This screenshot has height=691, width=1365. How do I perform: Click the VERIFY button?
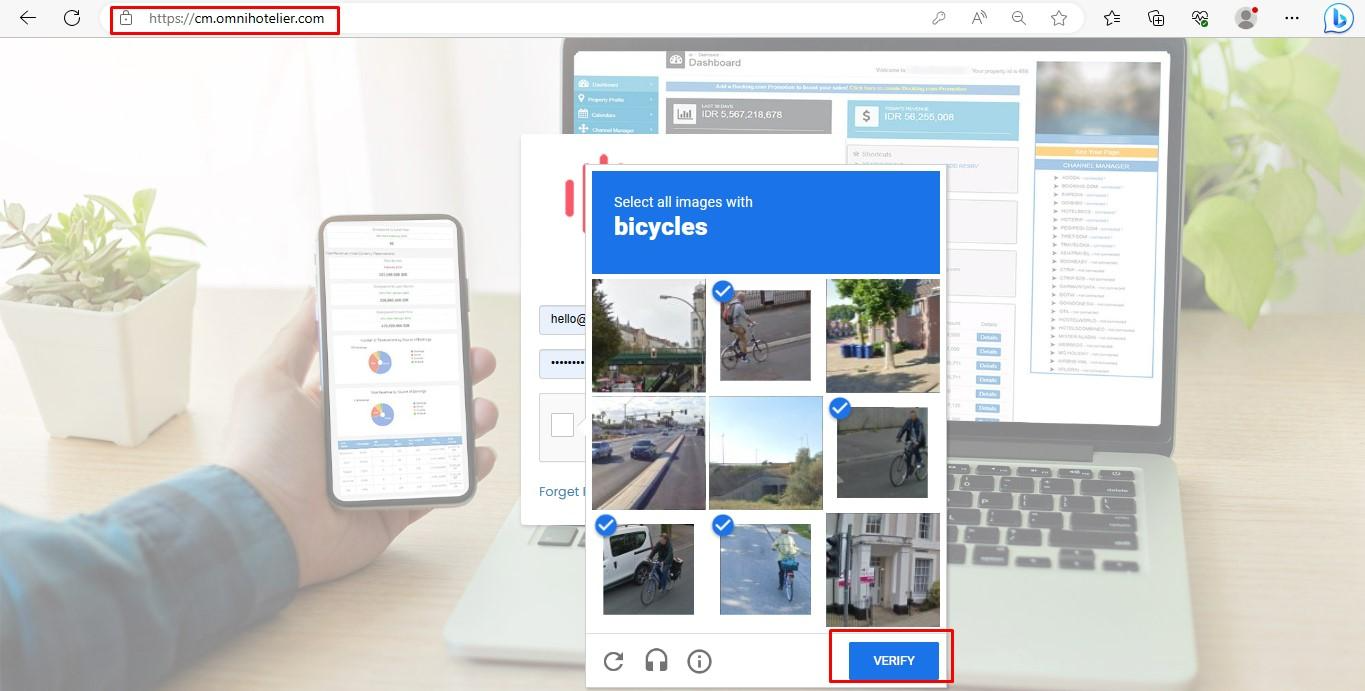(x=894, y=661)
